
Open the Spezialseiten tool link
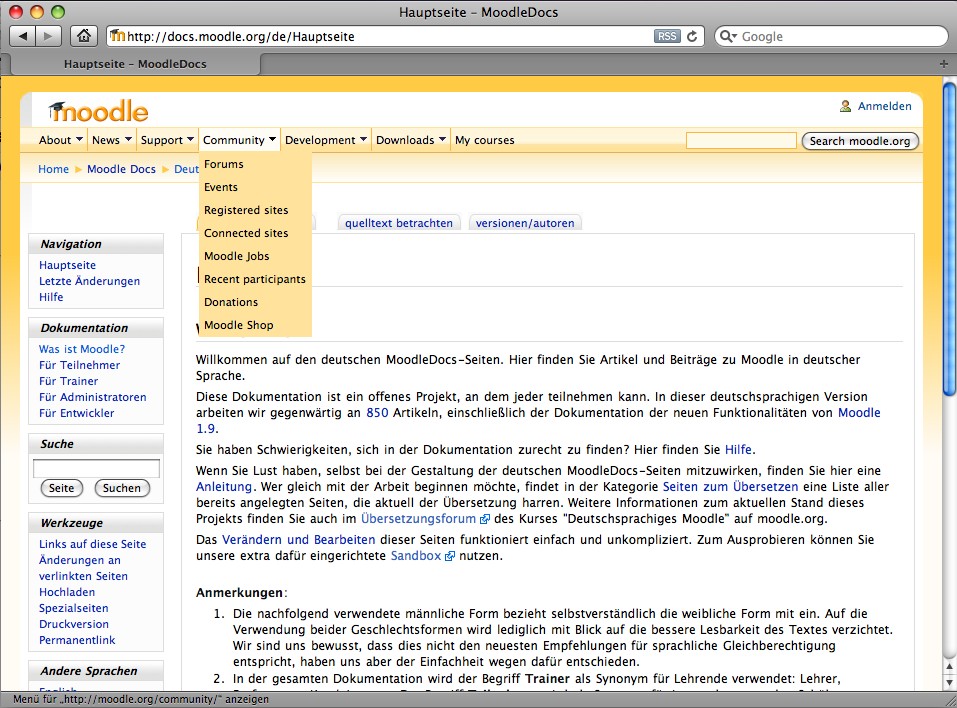tap(74, 608)
